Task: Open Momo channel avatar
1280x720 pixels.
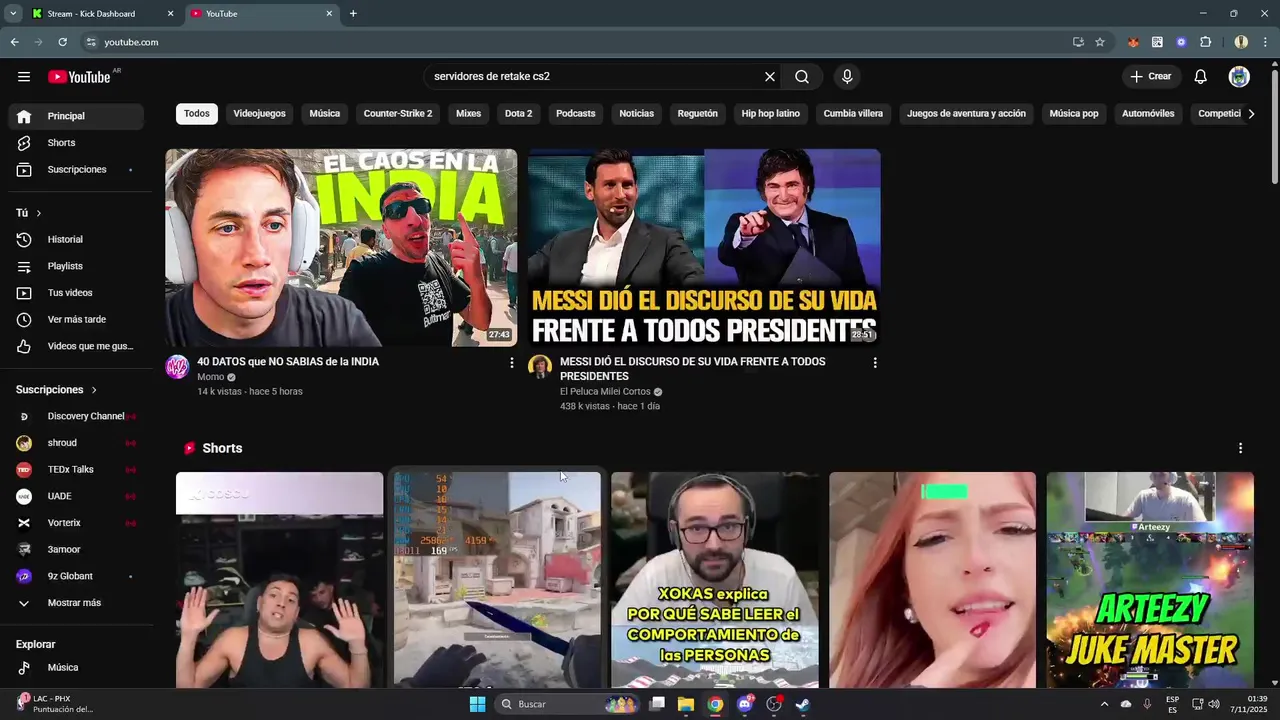Action: click(x=177, y=366)
